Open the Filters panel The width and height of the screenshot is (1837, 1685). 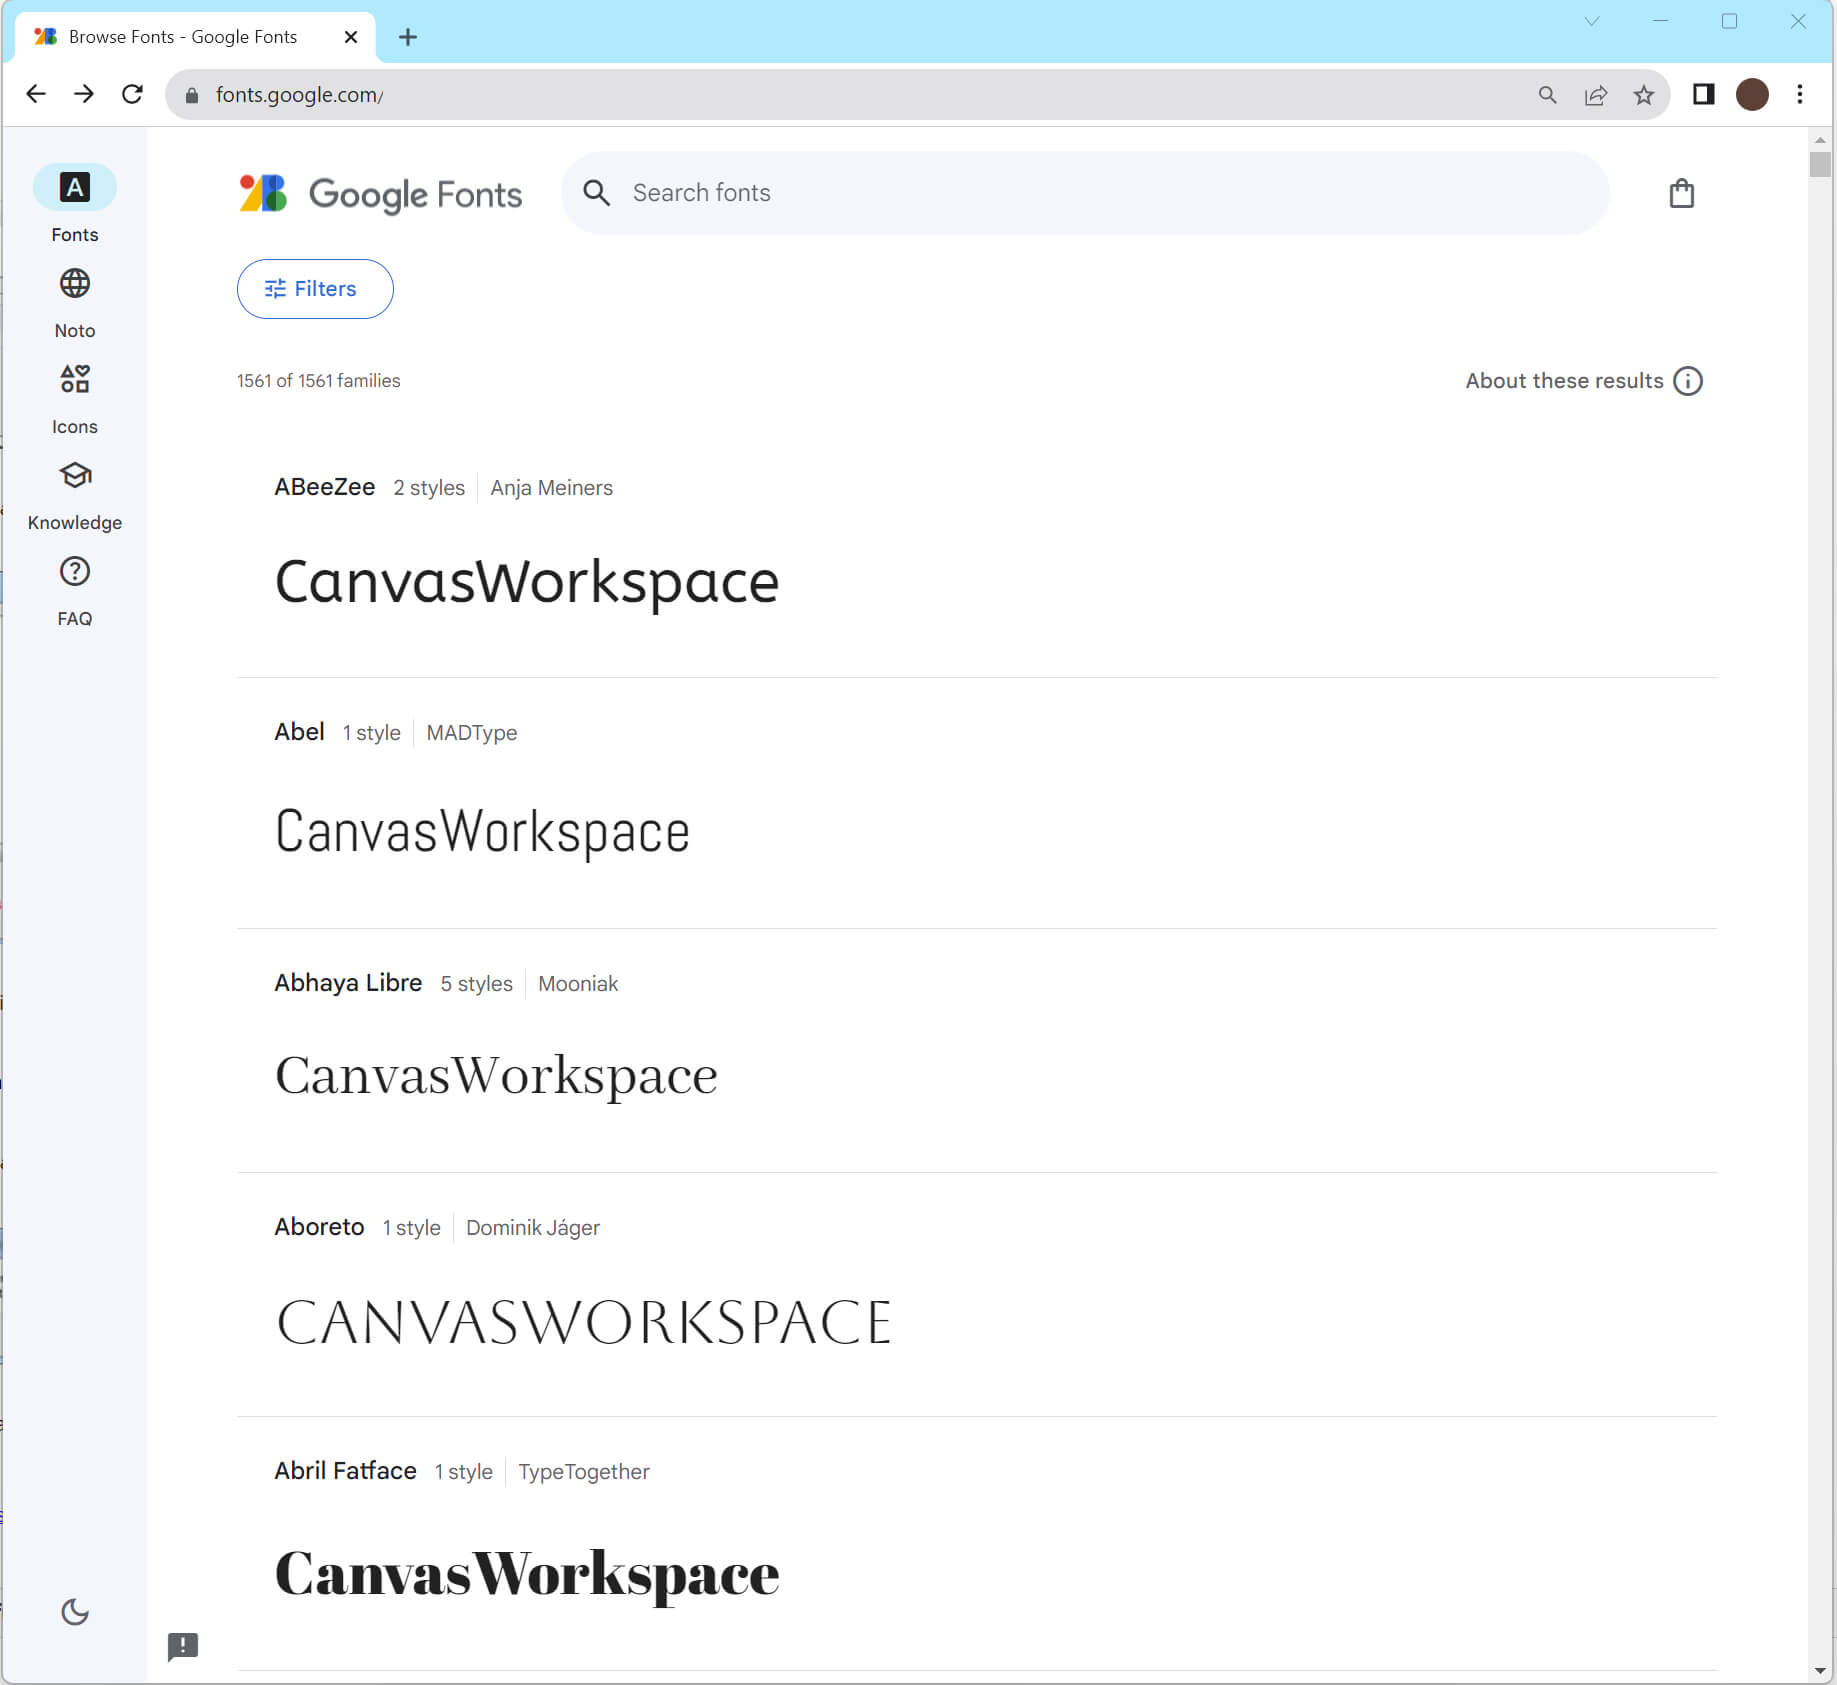(315, 289)
